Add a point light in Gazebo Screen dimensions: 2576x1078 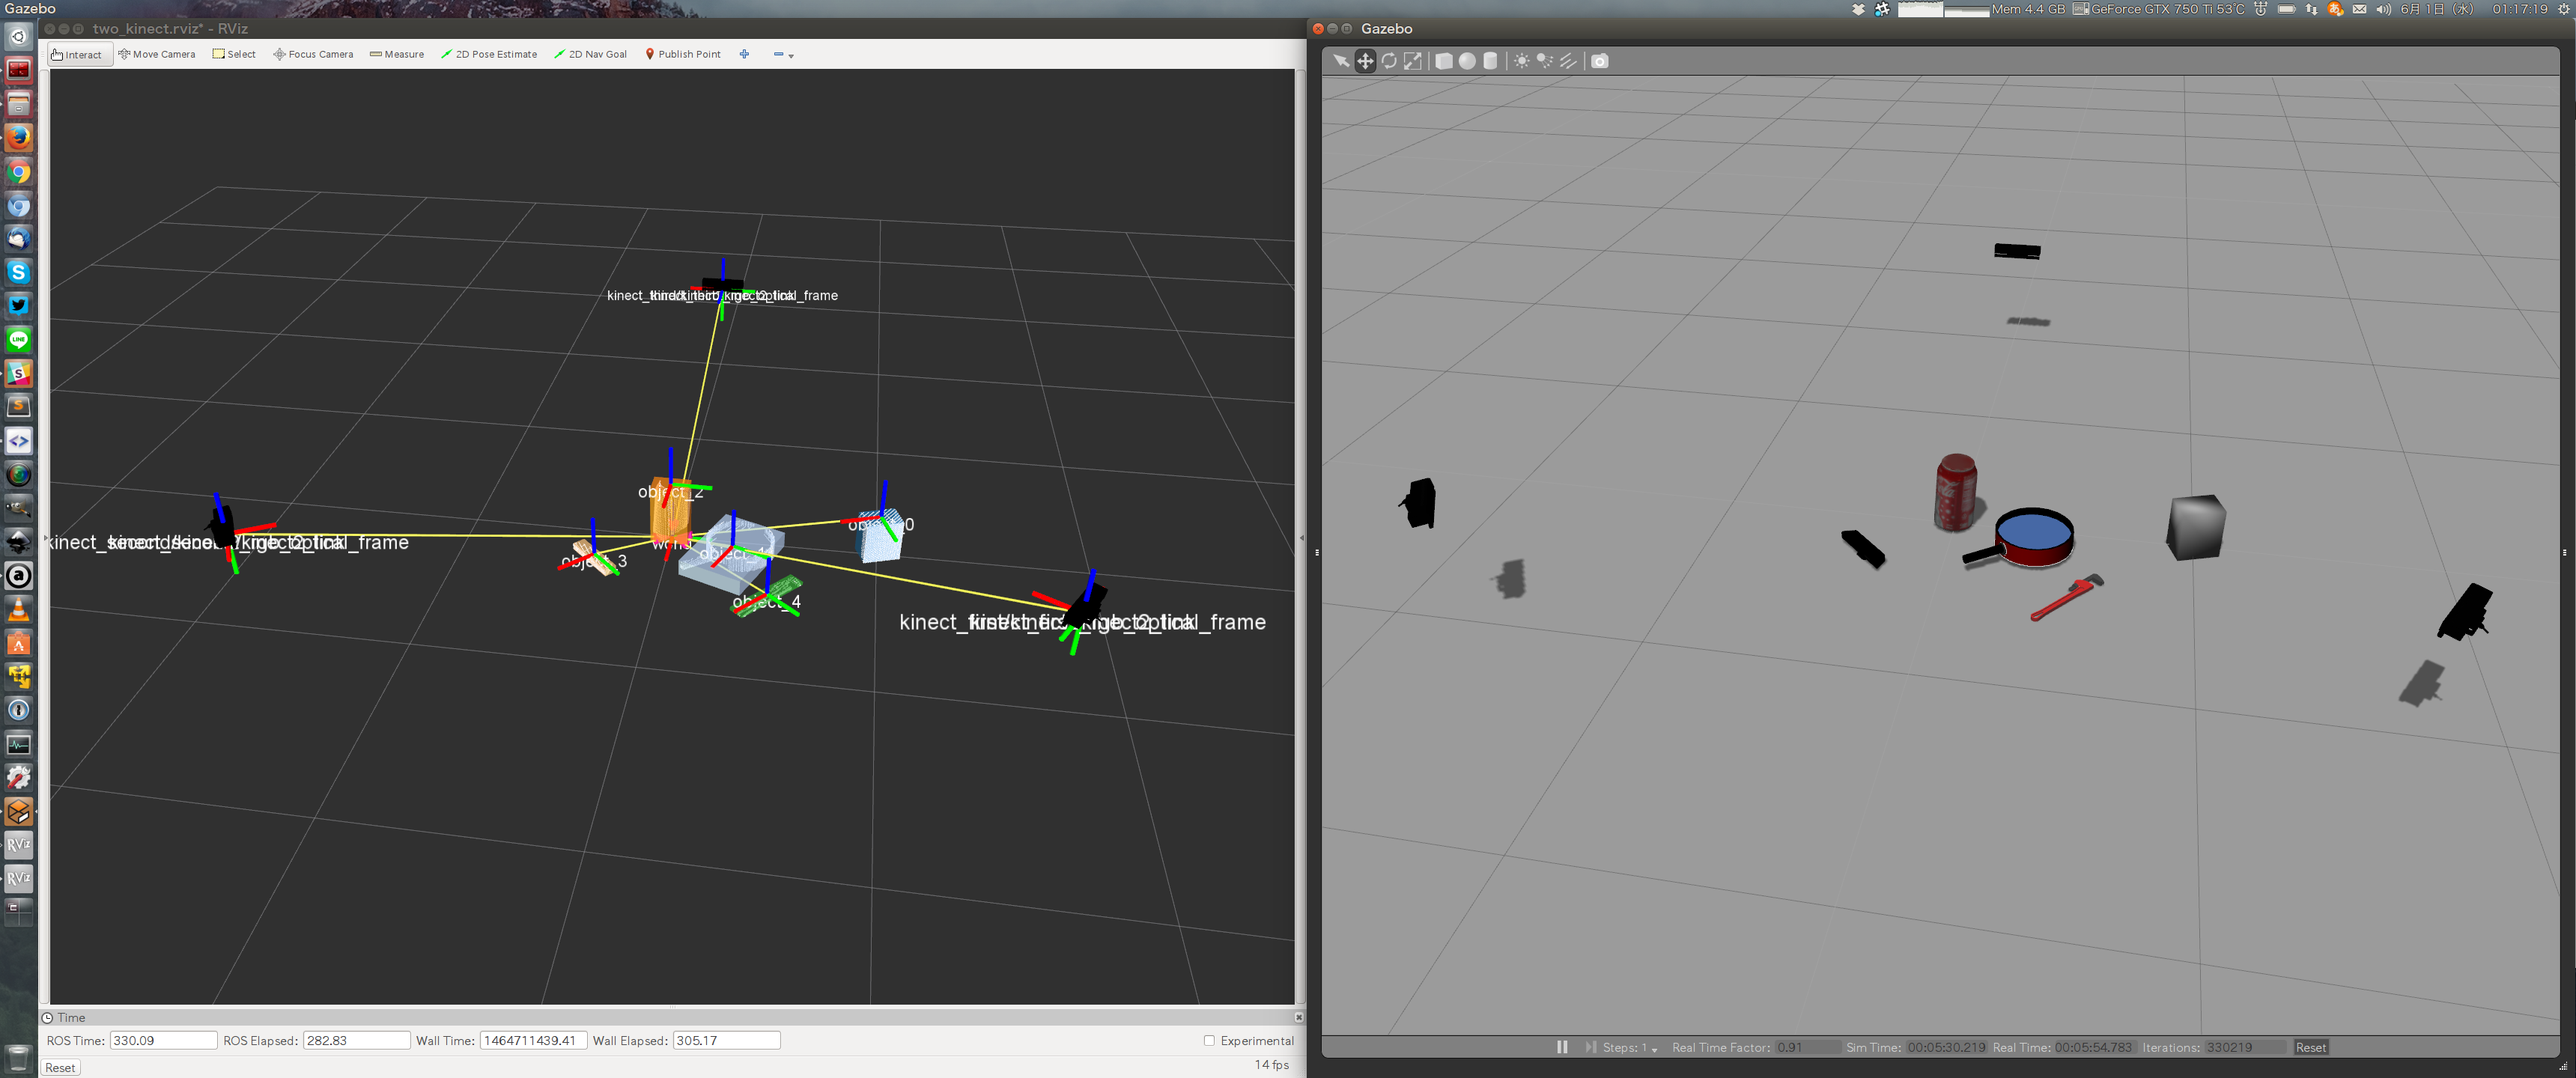(1521, 61)
